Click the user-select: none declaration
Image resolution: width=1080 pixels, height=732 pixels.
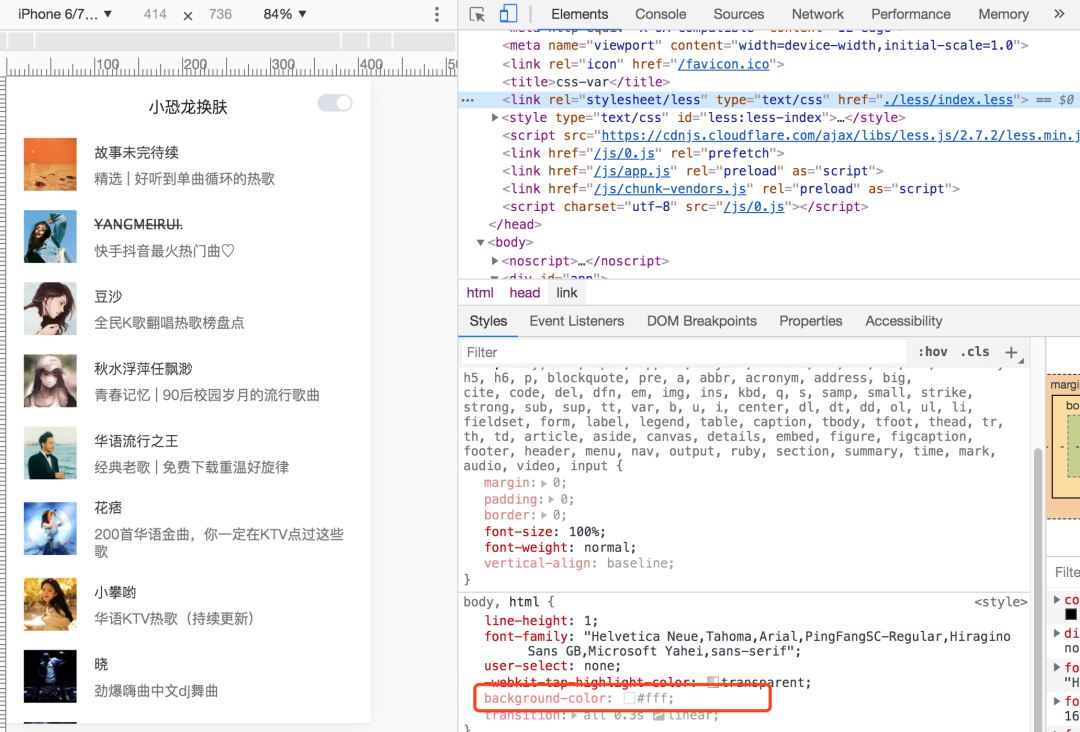(552, 667)
